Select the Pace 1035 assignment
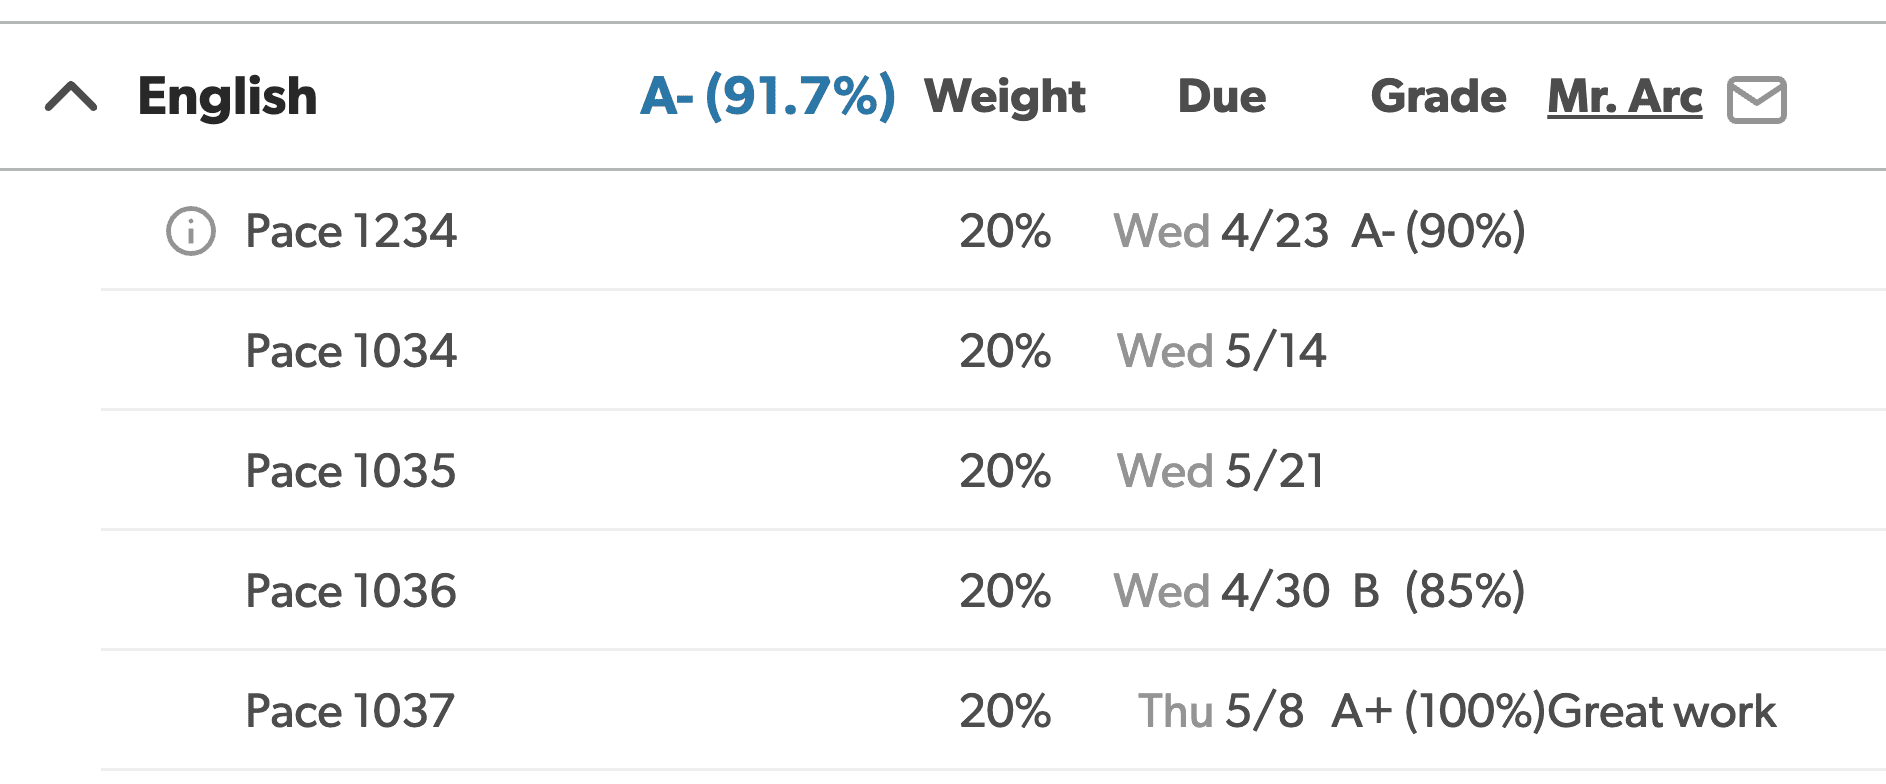 (351, 471)
